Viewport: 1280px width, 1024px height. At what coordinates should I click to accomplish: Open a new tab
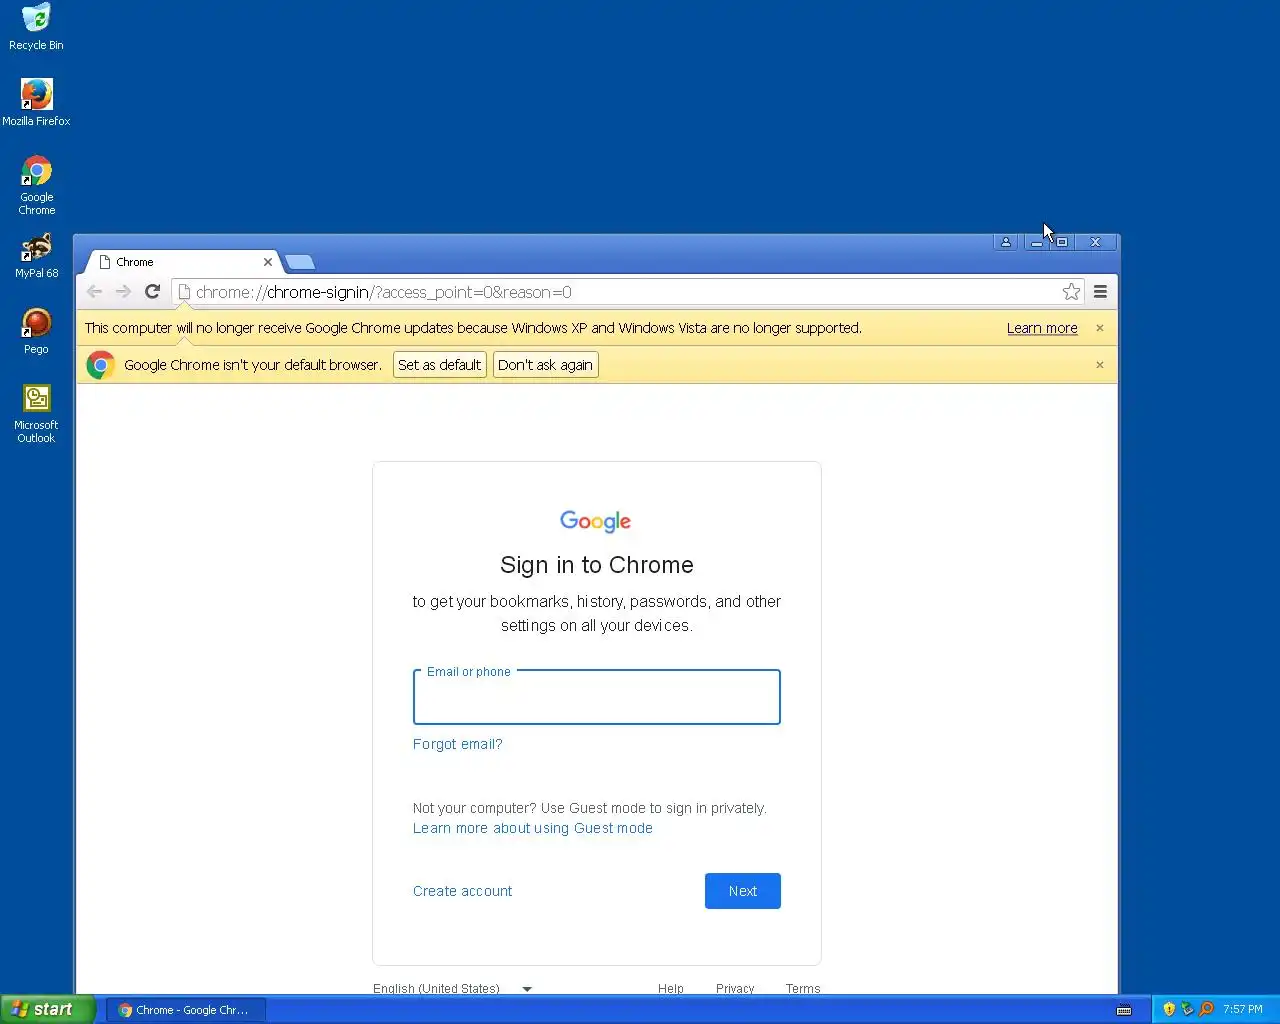tap(300, 262)
